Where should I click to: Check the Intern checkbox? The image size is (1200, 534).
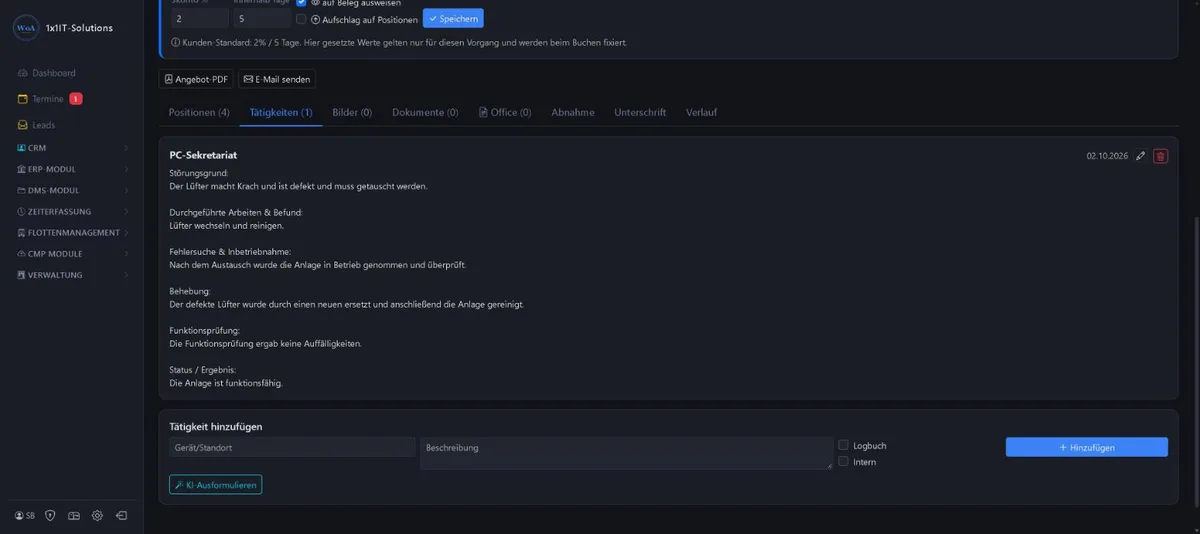[844, 461]
